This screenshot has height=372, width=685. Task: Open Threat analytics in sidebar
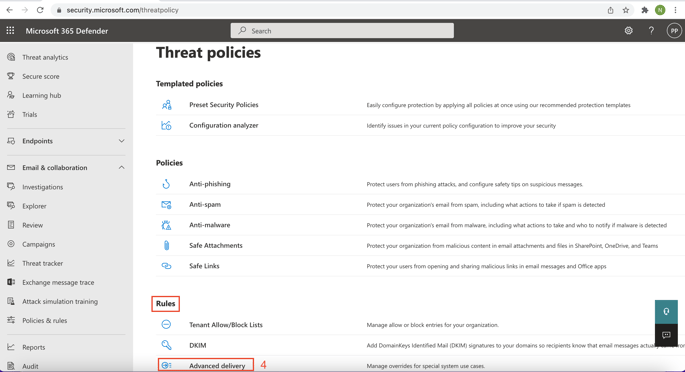[45, 57]
